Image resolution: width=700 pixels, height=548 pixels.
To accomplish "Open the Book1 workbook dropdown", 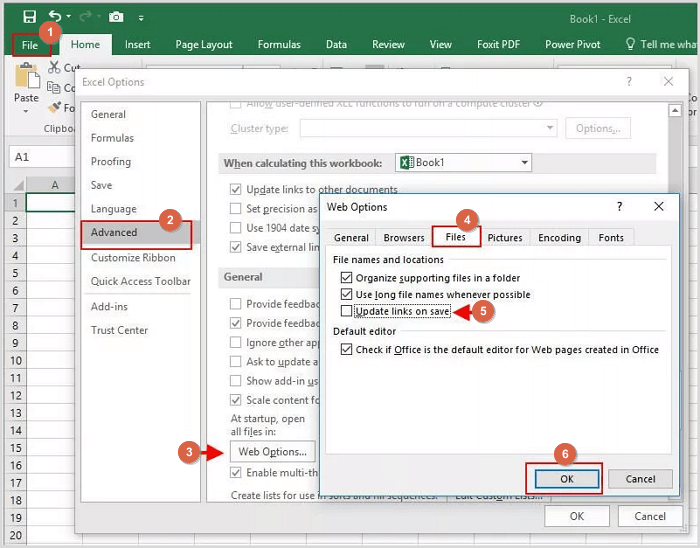I will [524, 163].
